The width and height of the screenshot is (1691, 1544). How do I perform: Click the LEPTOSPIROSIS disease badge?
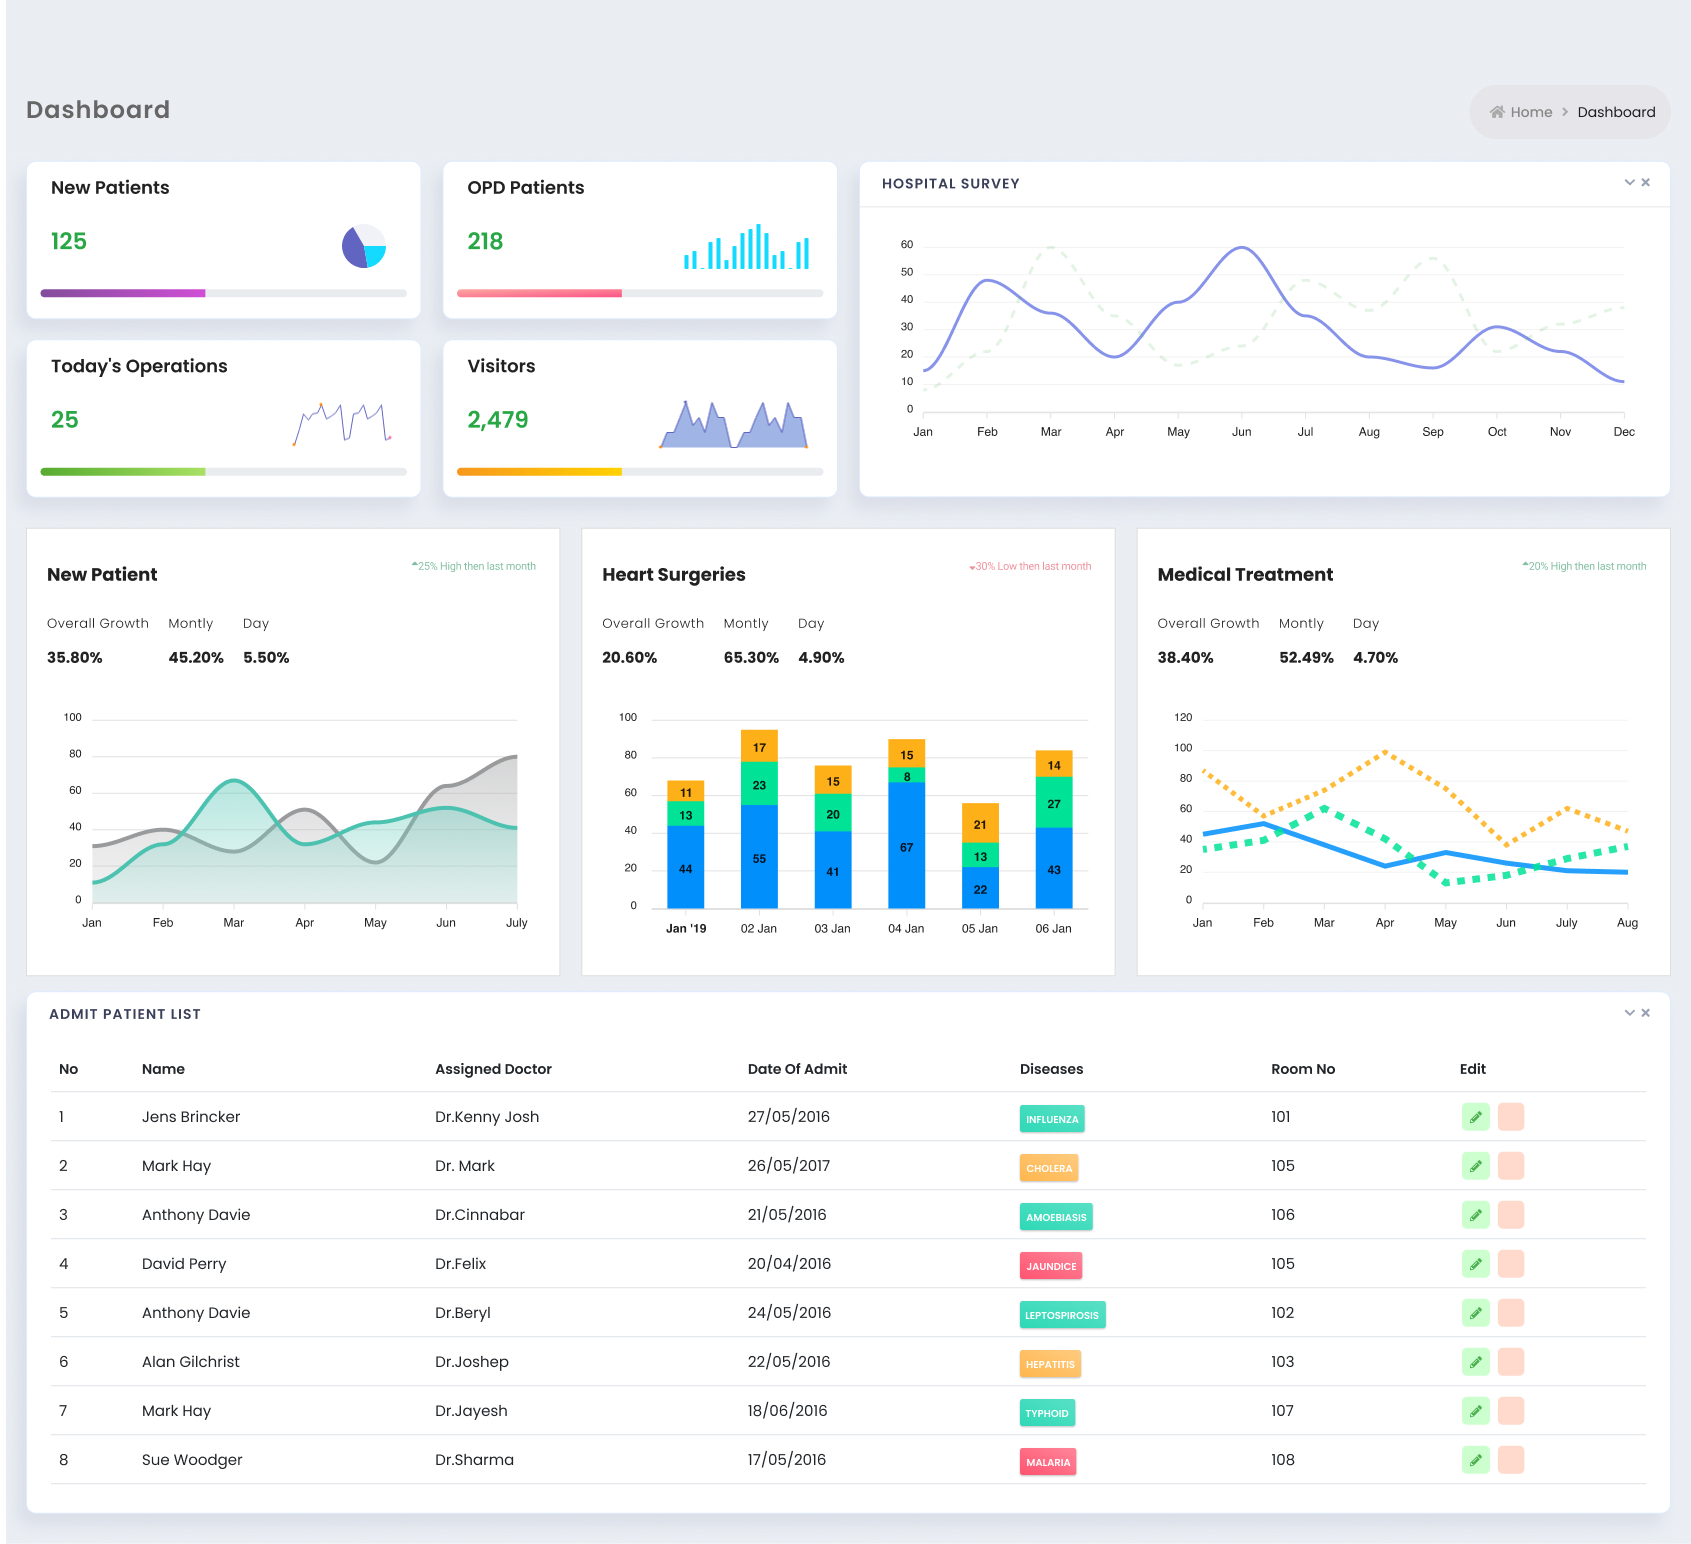1062,1314
